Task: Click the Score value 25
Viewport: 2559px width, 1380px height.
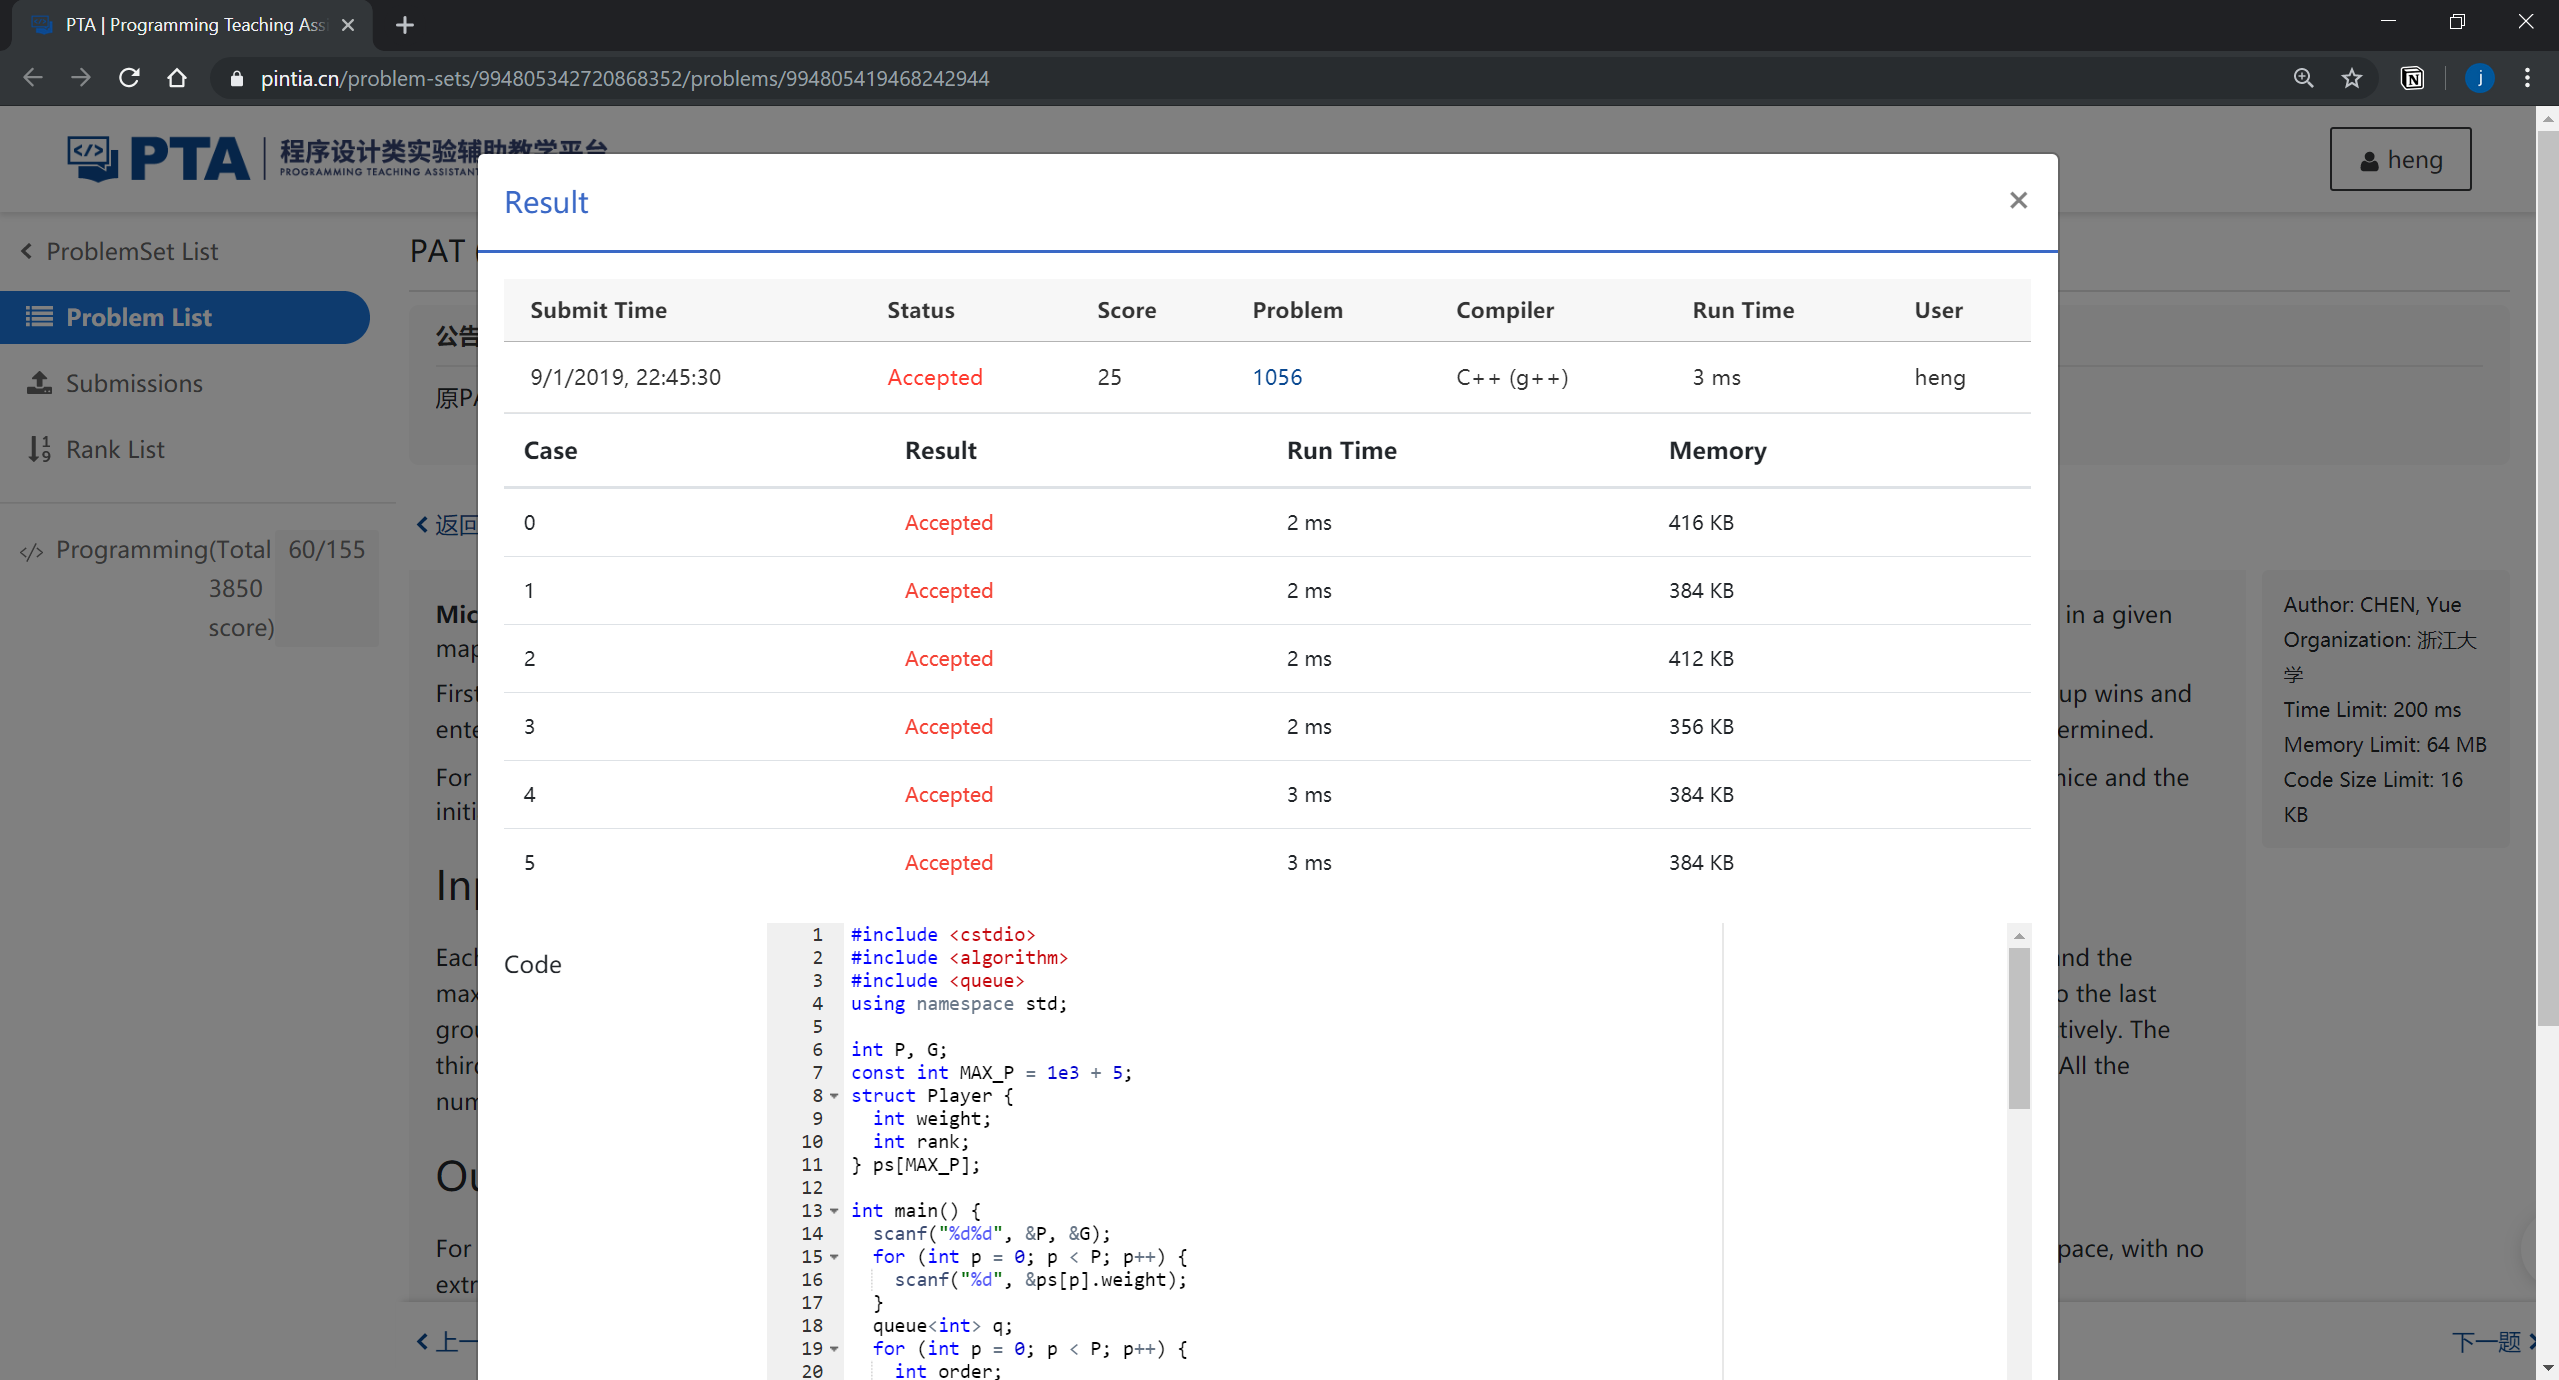Action: tap(1109, 377)
